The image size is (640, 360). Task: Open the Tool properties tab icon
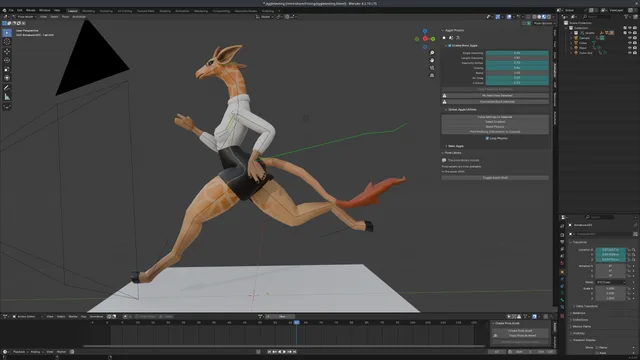(x=562, y=226)
